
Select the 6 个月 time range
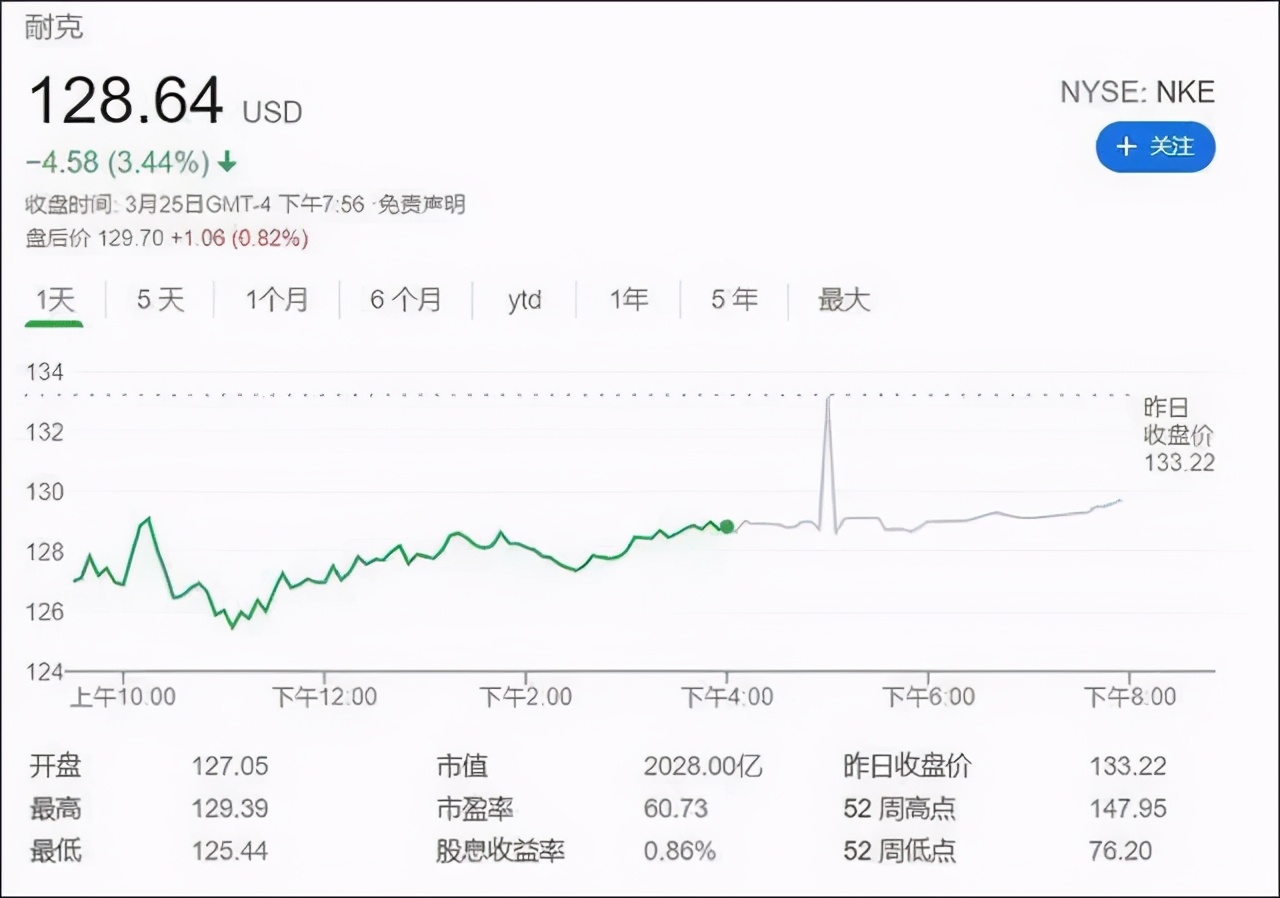tap(404, 299)
